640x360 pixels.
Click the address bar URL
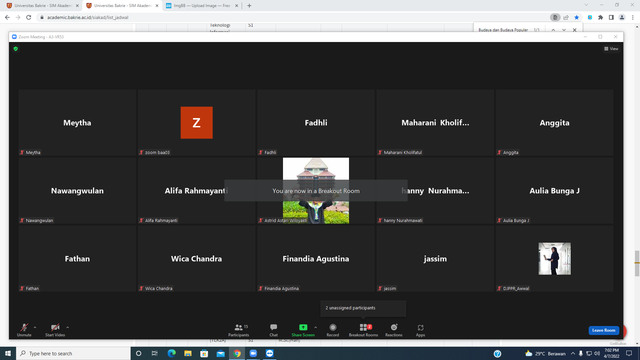pos(88,18)
